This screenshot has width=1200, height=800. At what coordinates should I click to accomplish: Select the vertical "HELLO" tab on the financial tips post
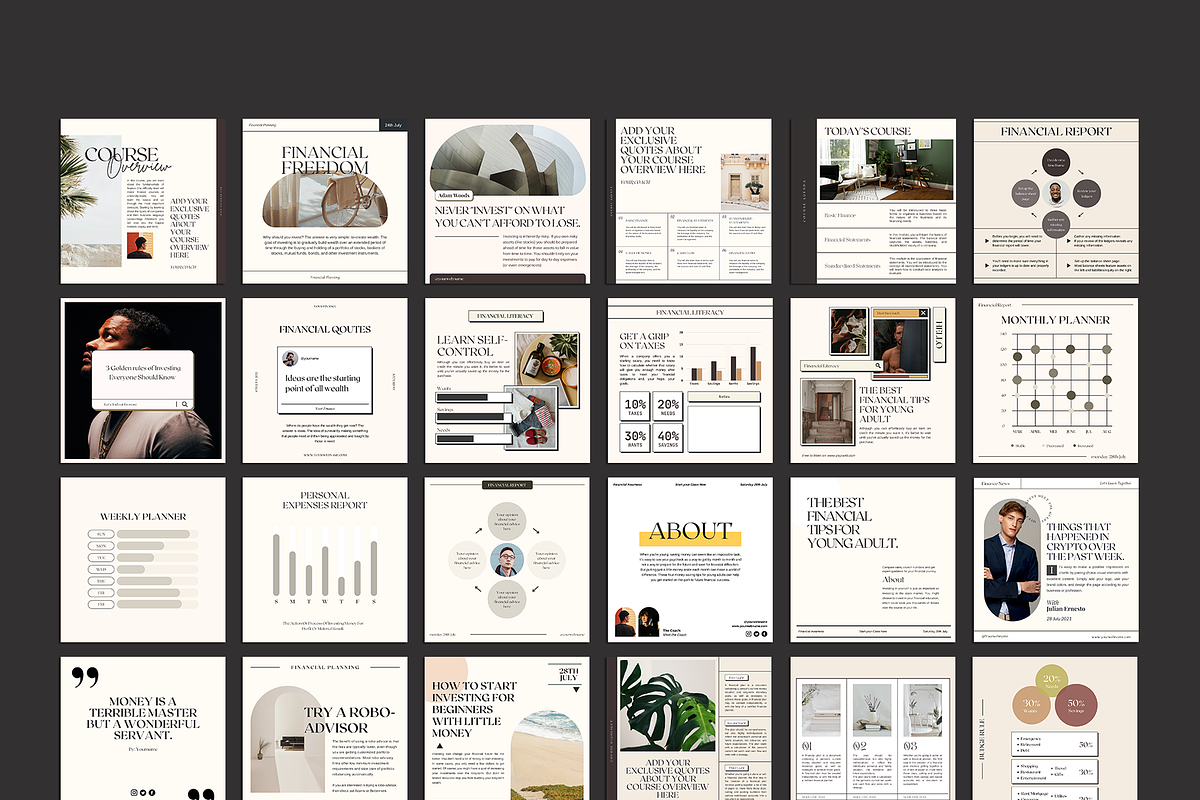pyautogui.click(x=938, y=334)
